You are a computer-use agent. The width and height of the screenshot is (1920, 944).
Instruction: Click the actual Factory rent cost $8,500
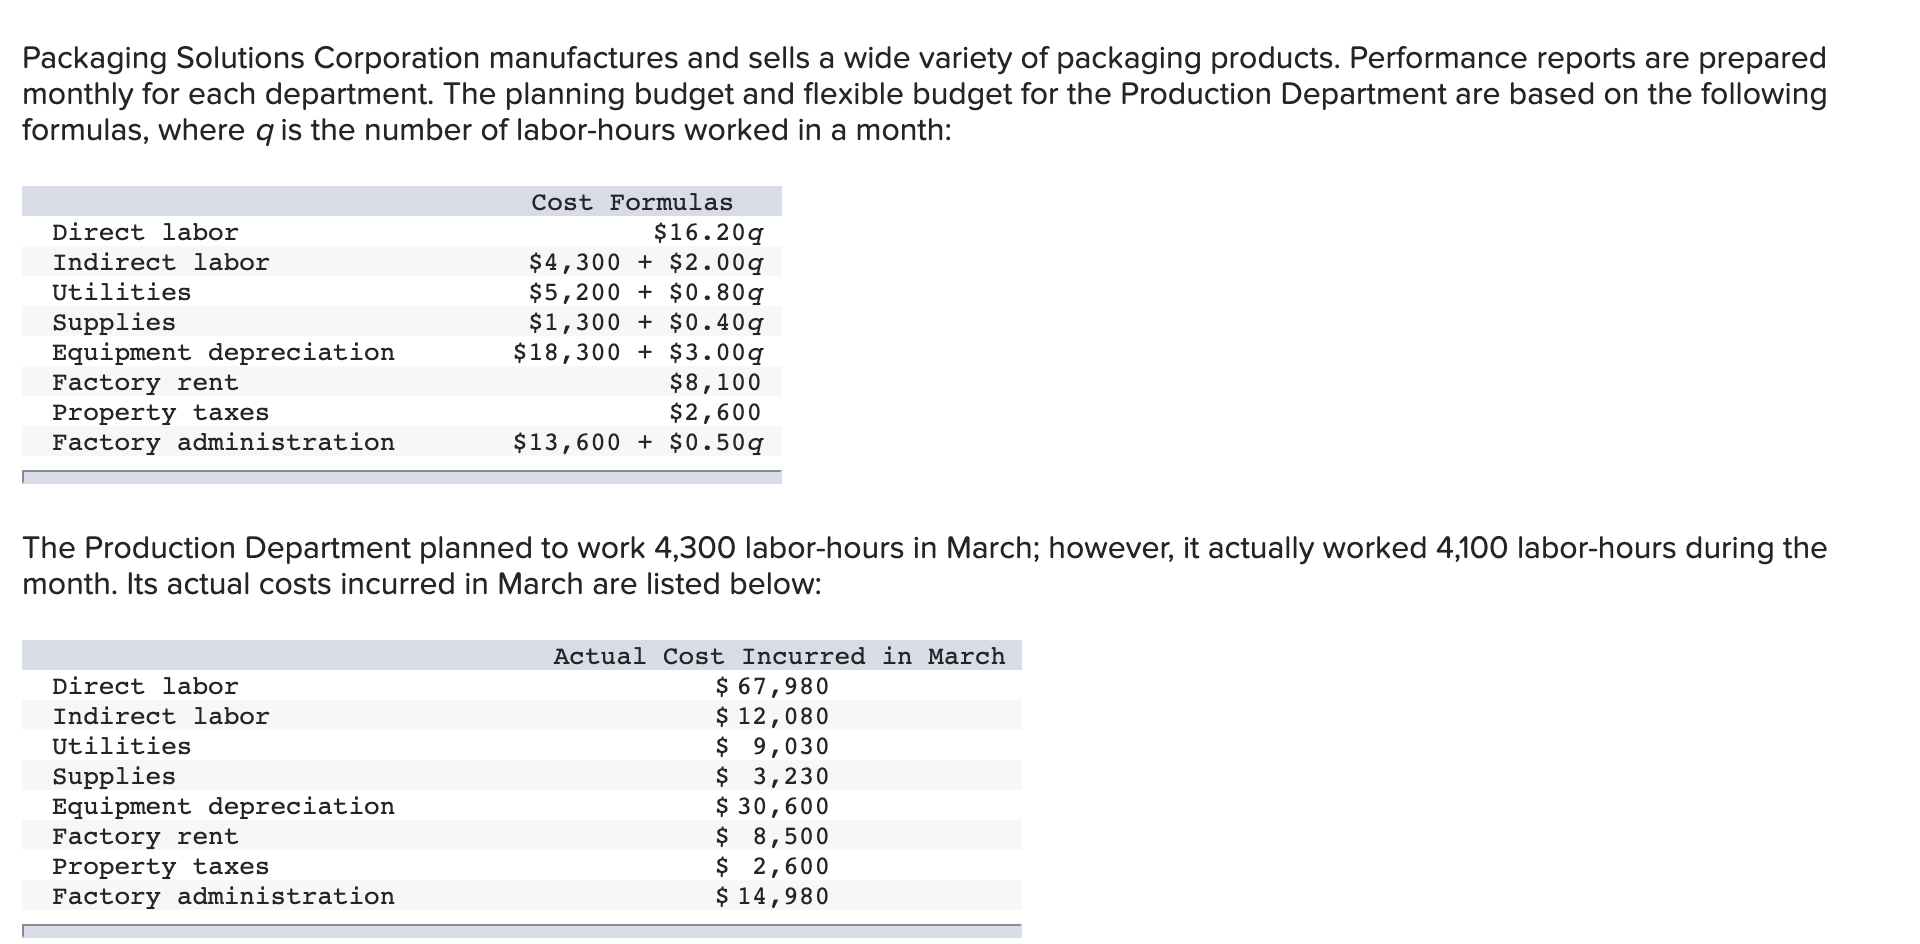[x=773, y=837]
